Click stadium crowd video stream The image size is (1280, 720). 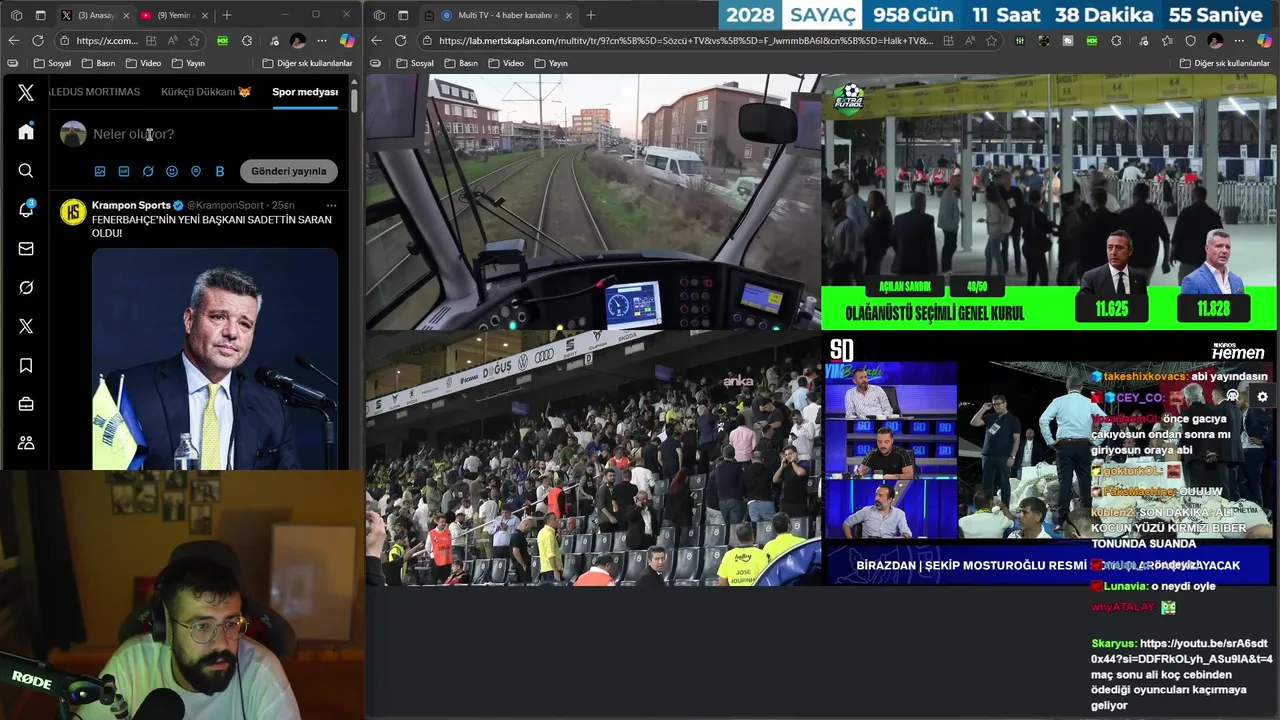click(593, 458)
